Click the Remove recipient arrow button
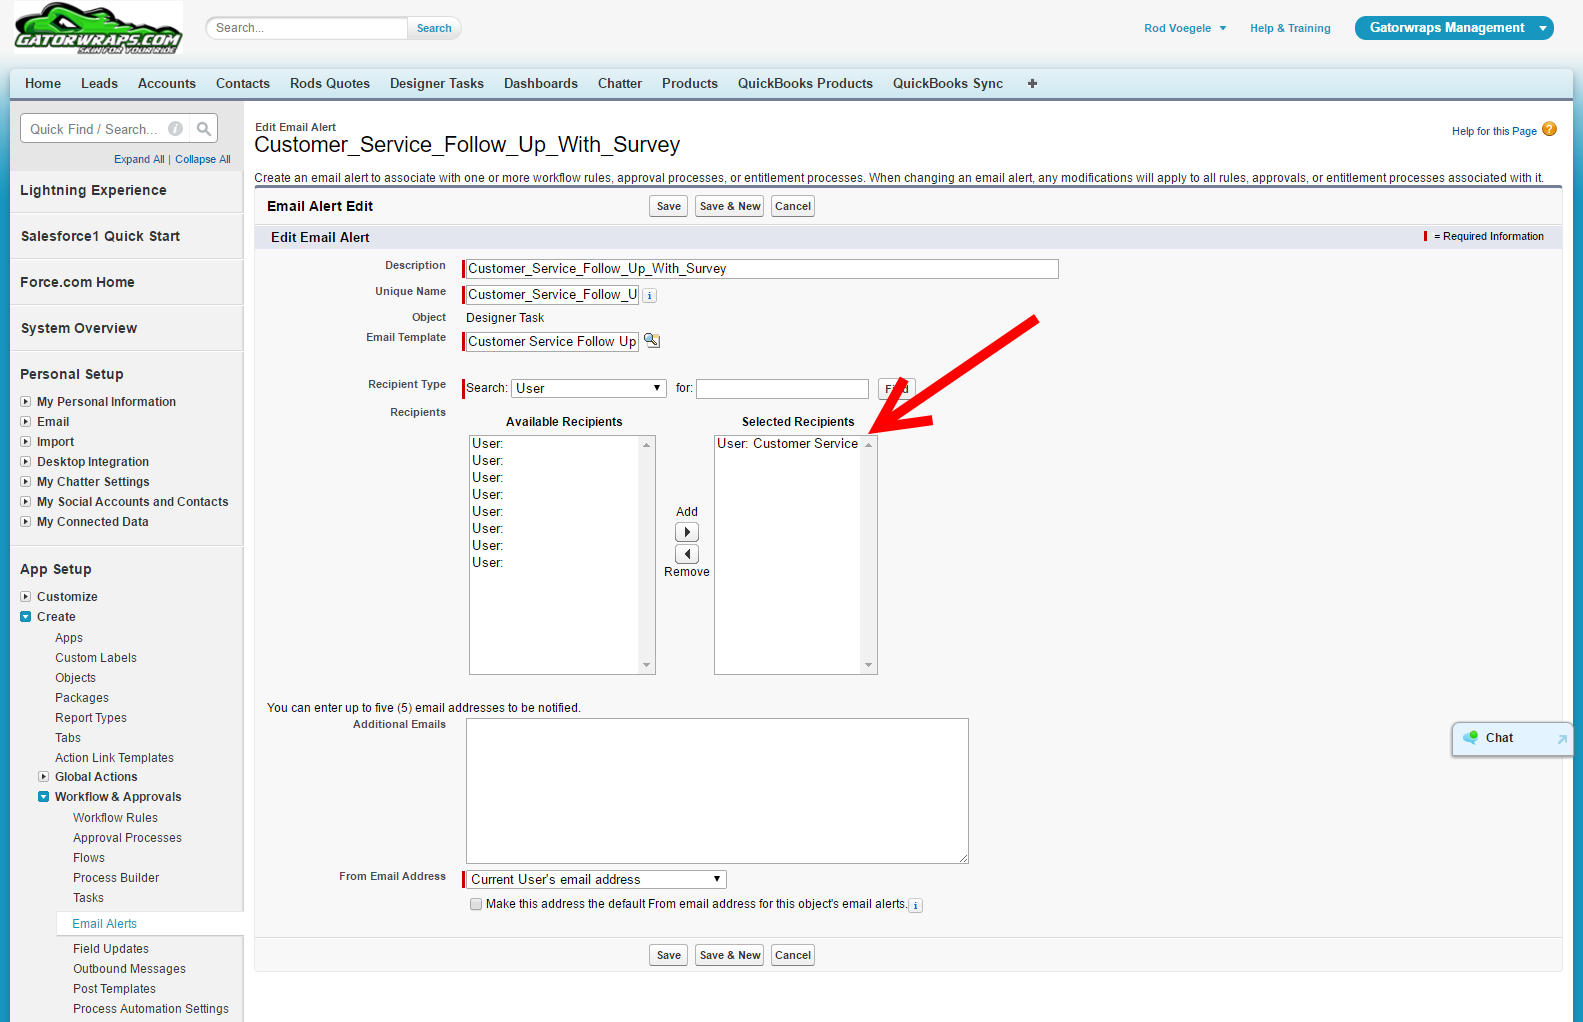 687,554
